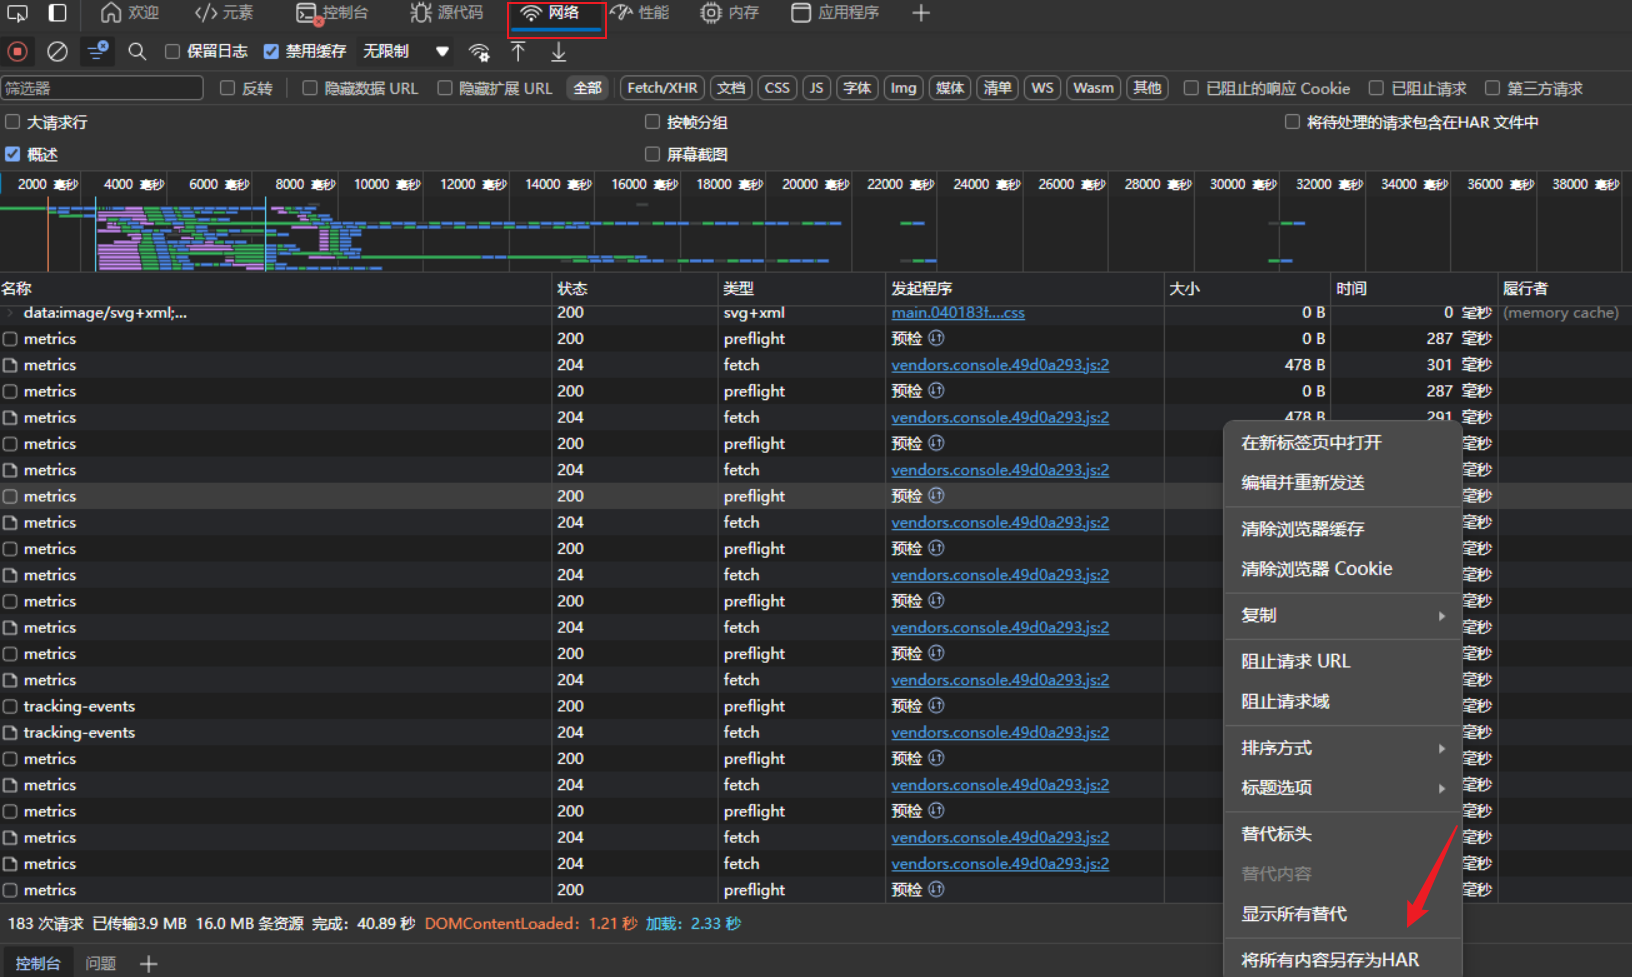The height and width of the screenshot is (977, 1632).
Task: Open the 源代码 sources tab
Action: click(x=447, y=13)
